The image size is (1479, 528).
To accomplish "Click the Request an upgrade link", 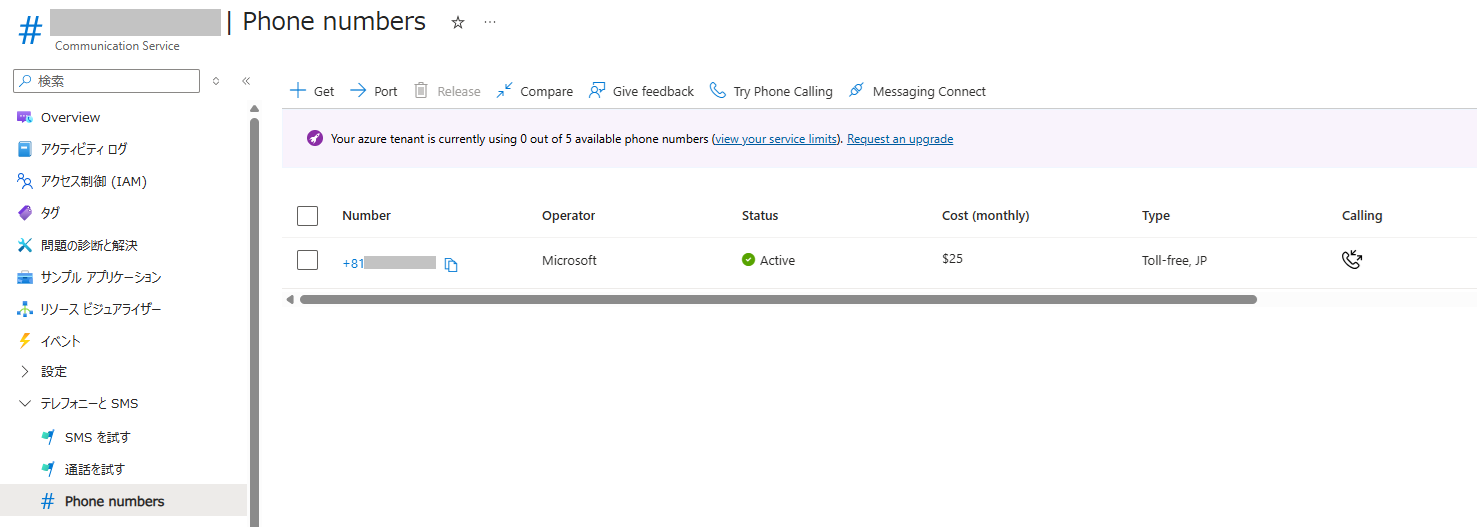I will pyautogui.click(x=899, y=139).
